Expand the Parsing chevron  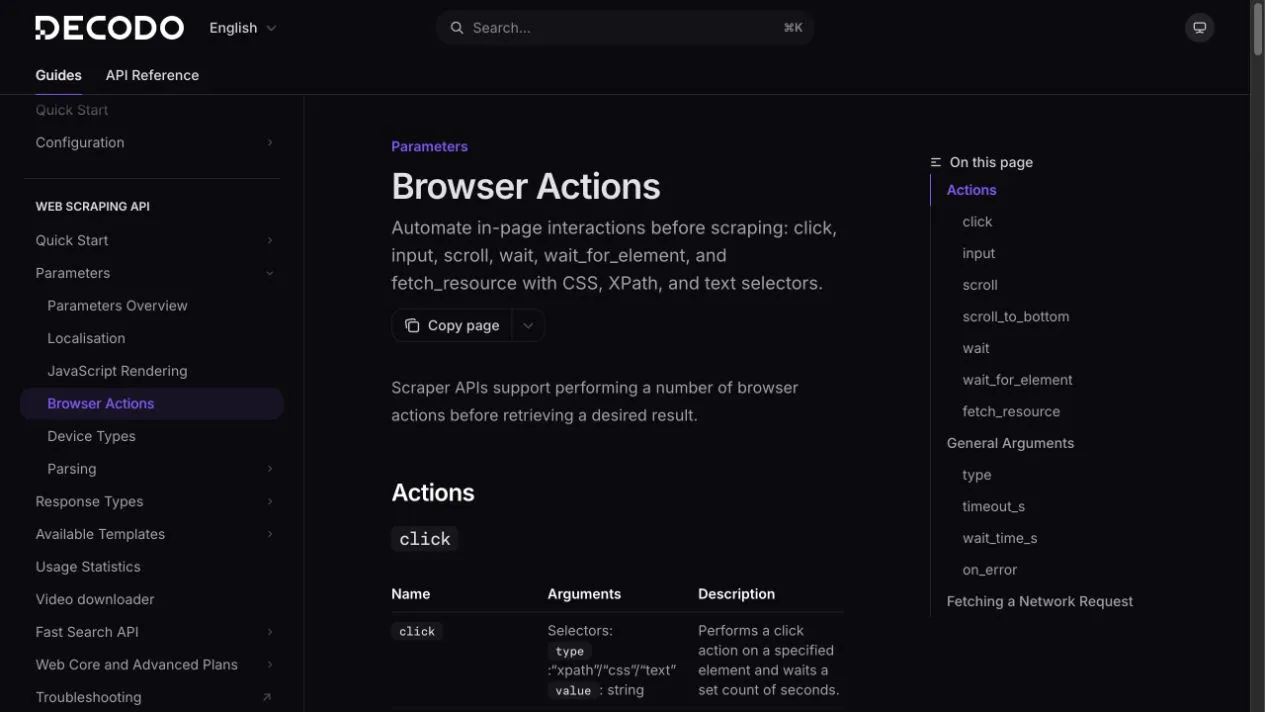[270, 469]
